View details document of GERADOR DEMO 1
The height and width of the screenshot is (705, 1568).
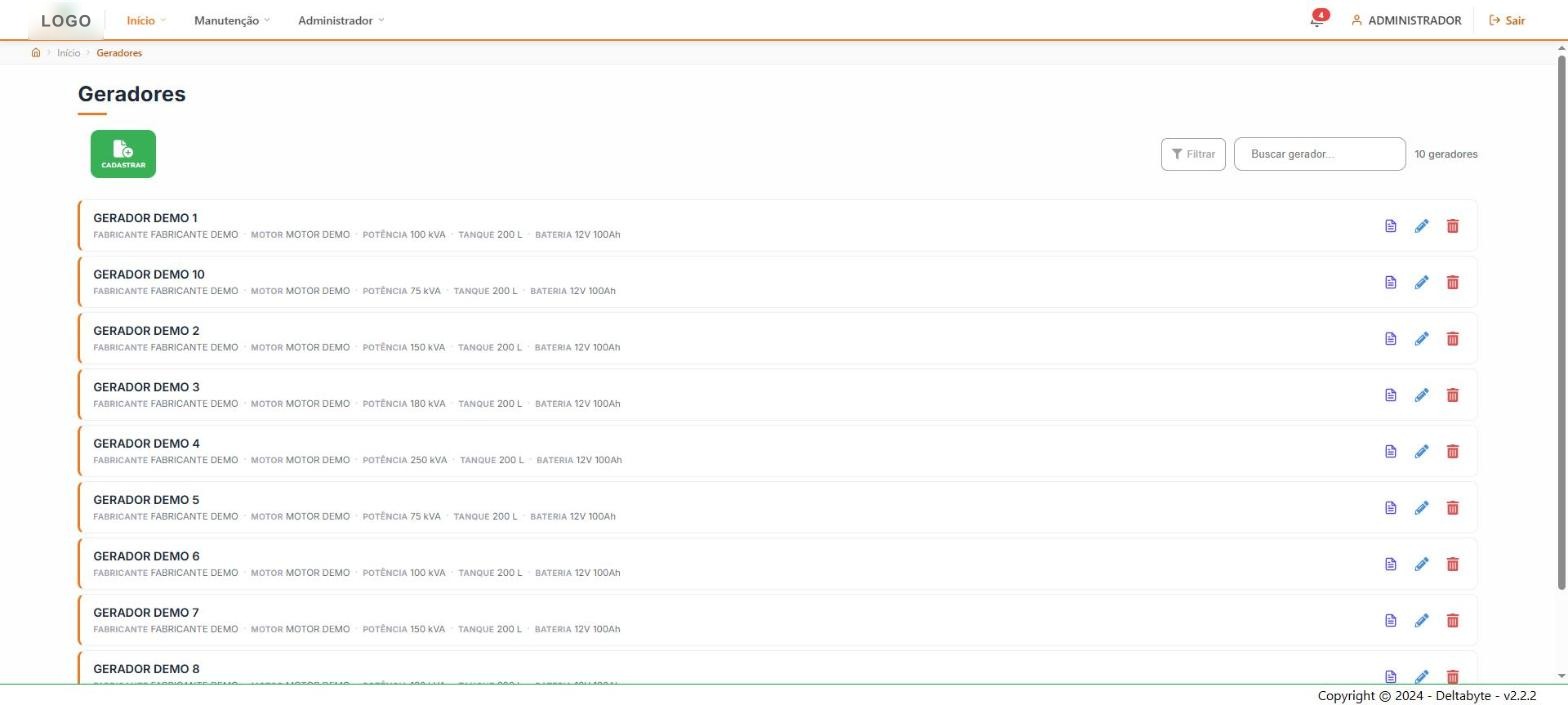[1390, 226]
